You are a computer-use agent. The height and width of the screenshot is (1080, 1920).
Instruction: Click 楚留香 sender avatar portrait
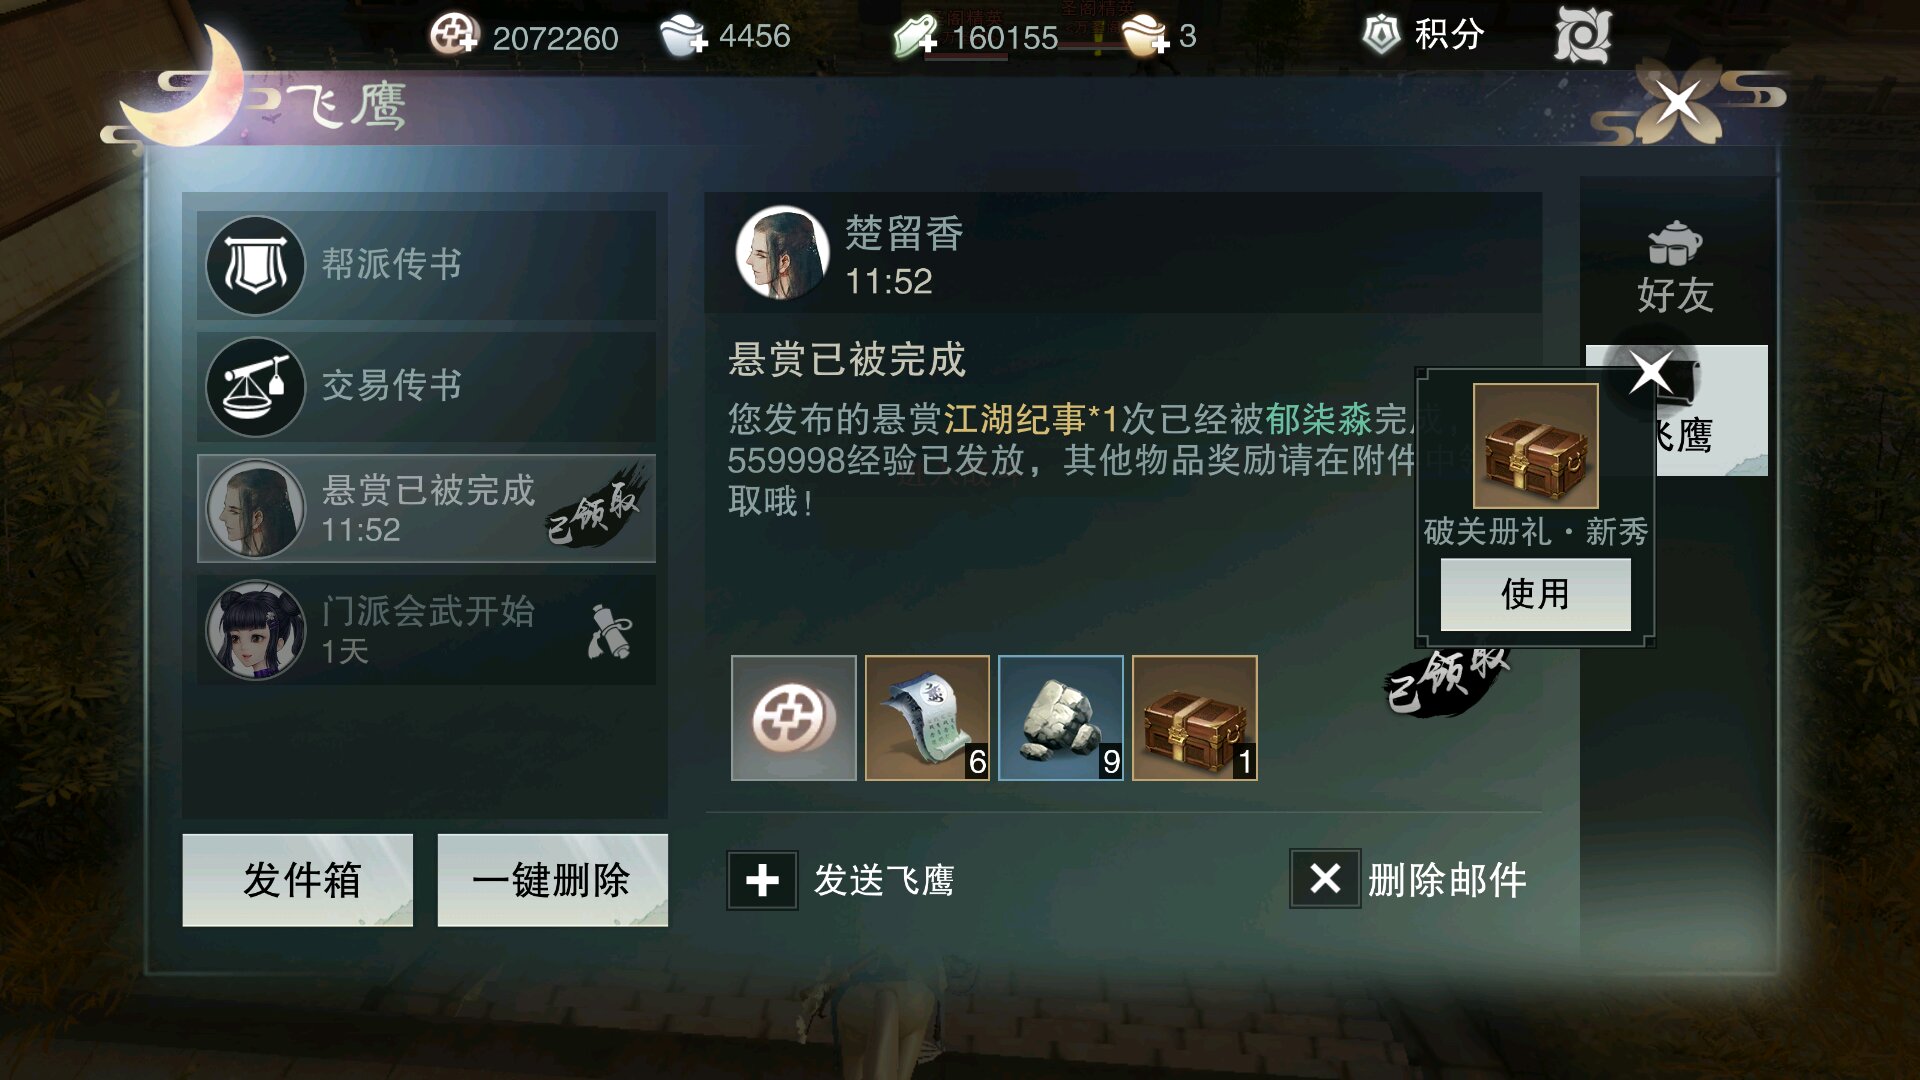[782, 253]
